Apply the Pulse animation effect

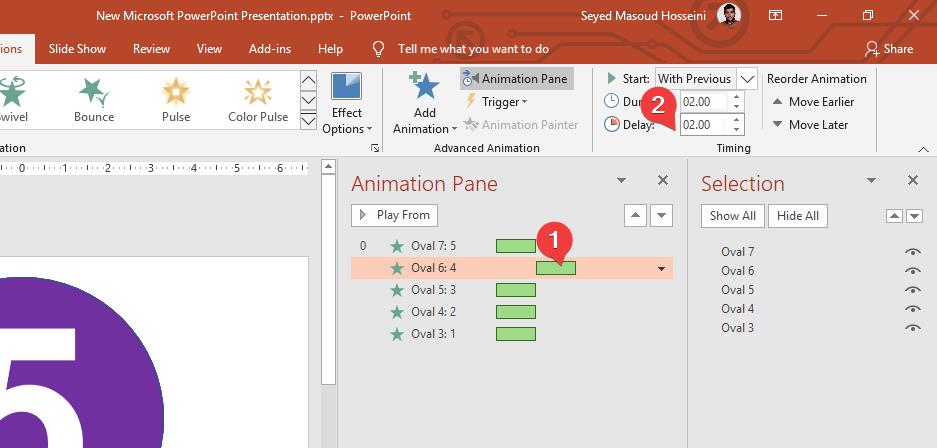176,100
